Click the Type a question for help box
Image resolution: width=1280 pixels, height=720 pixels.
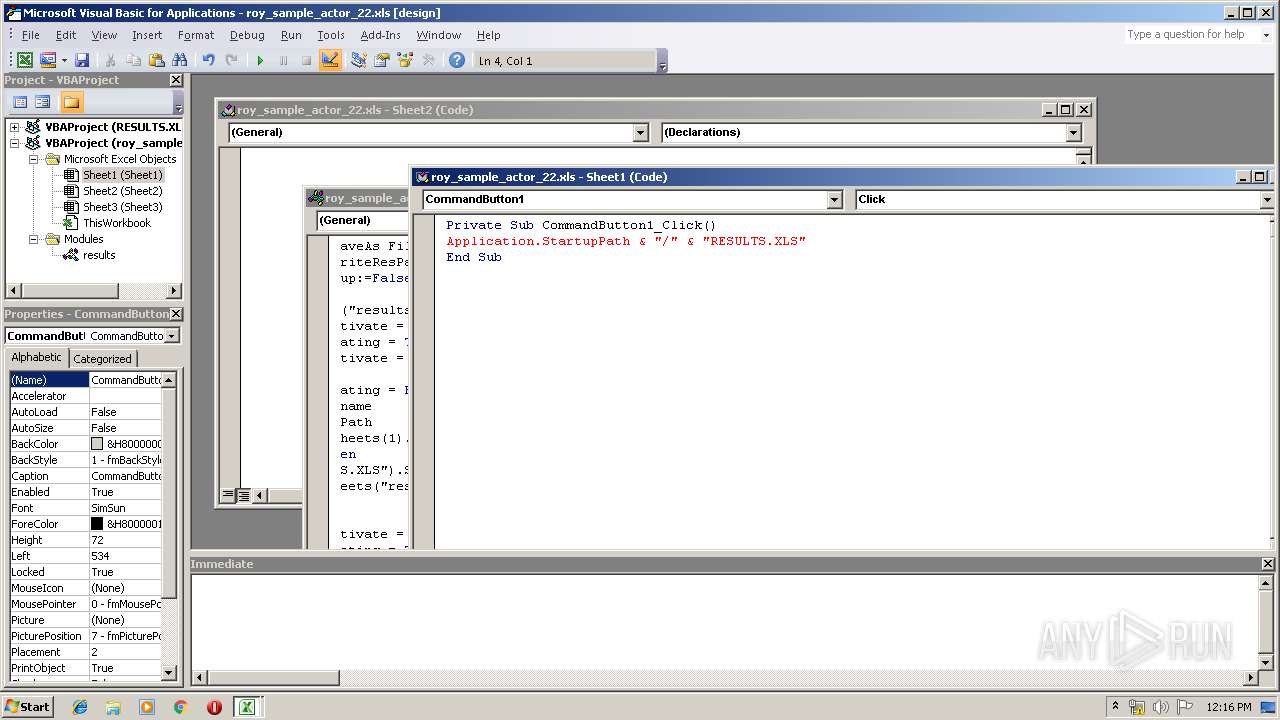click(1190, 34)
